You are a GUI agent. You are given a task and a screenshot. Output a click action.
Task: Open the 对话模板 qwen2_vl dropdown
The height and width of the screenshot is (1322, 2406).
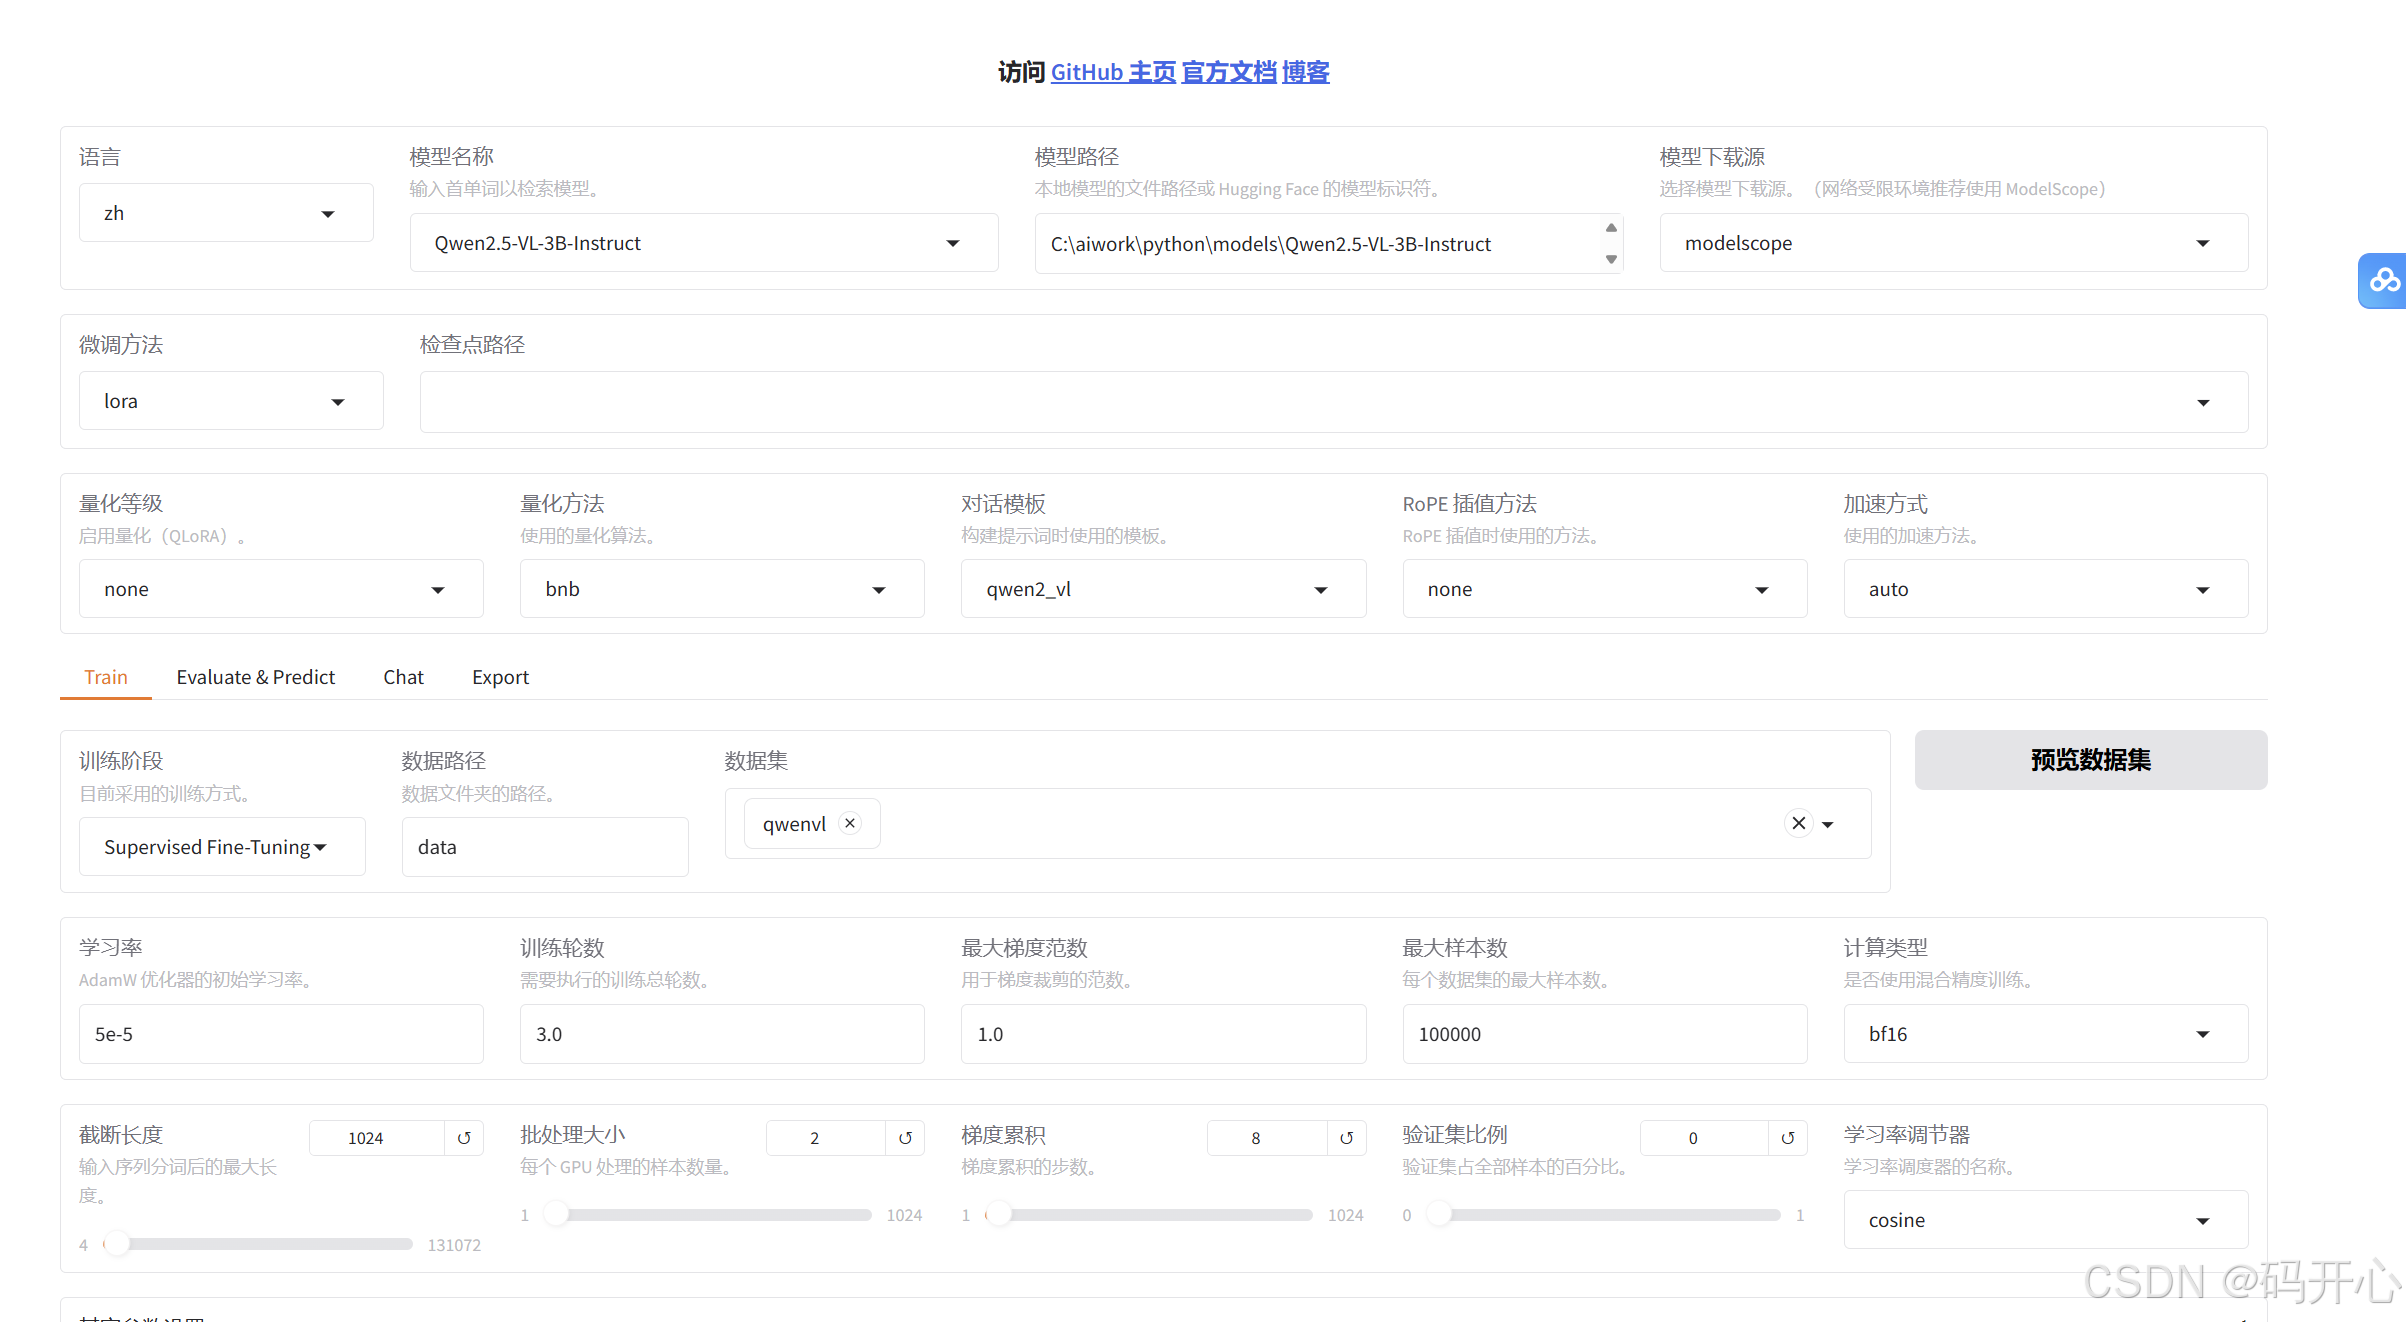1162,589
